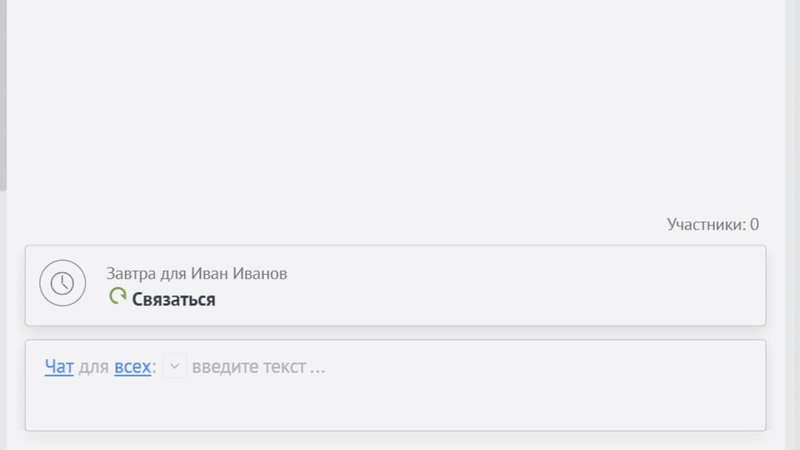Open the "Связаться" task

click(173, 299)
